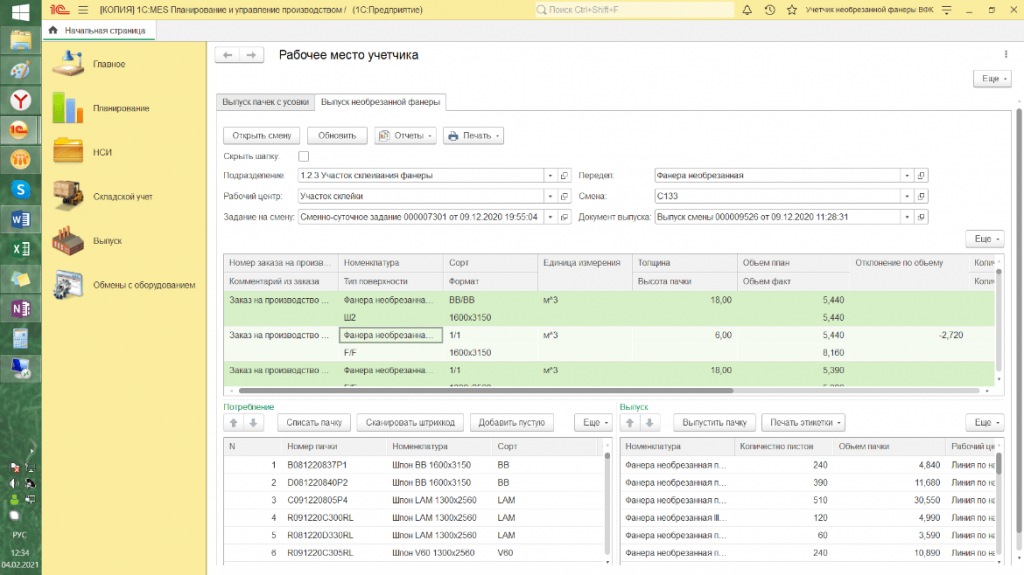This screenshot has width=1024, height=575.
Task: Move row up in Потребление panel
Action: 233,423
